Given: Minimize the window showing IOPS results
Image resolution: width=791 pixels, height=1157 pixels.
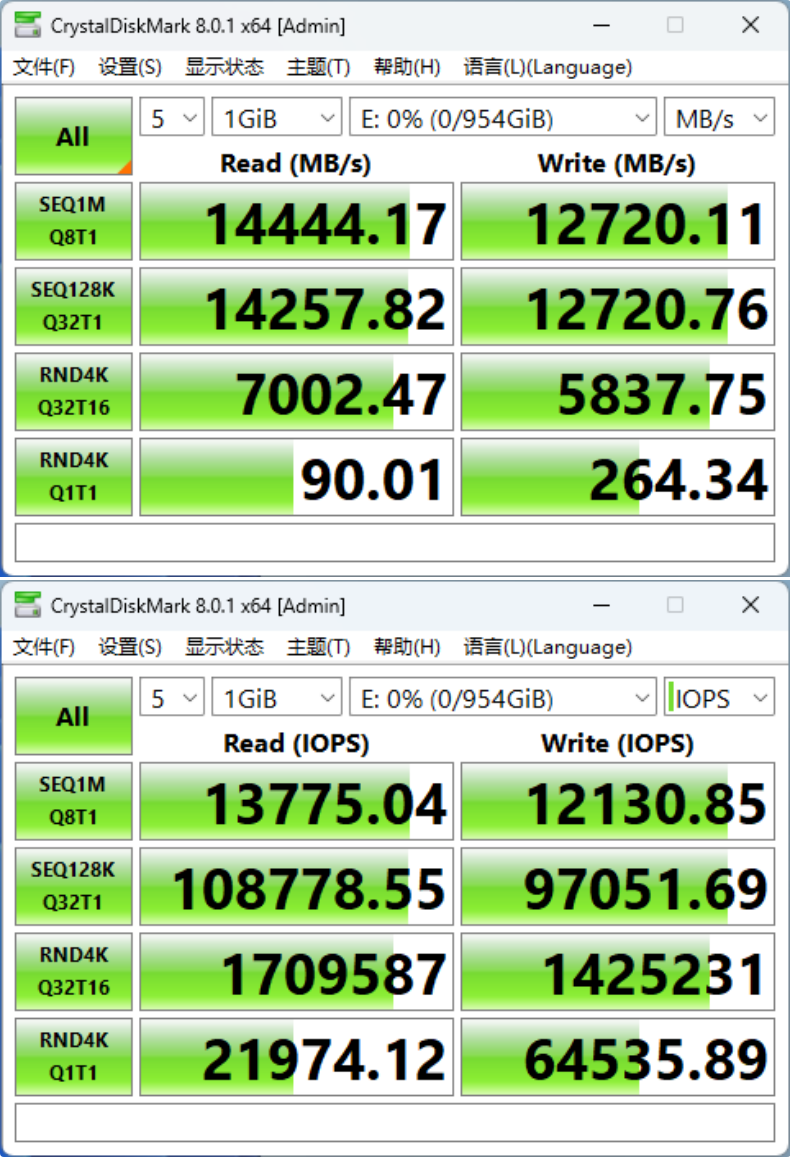Looking at the screenshot, I should pos(601,605).
